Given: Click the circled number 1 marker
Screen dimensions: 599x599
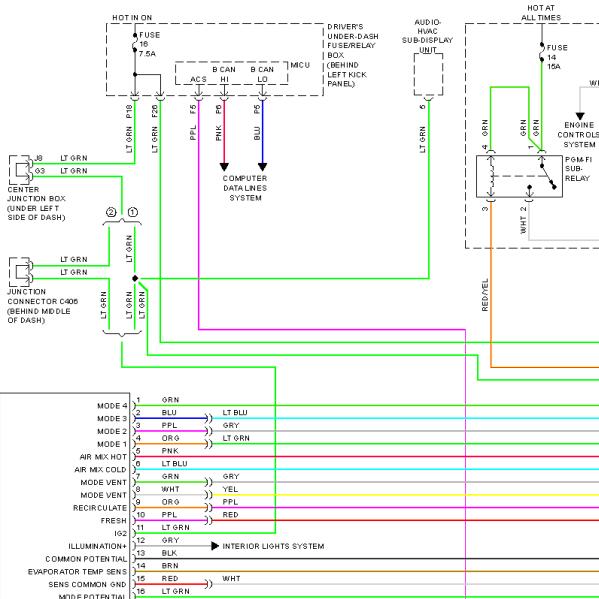Looking at the screenshot, I should click(133, 212).
